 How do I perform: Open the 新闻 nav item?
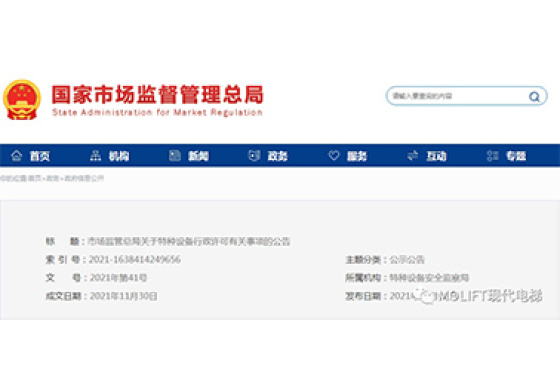point(198,156)
